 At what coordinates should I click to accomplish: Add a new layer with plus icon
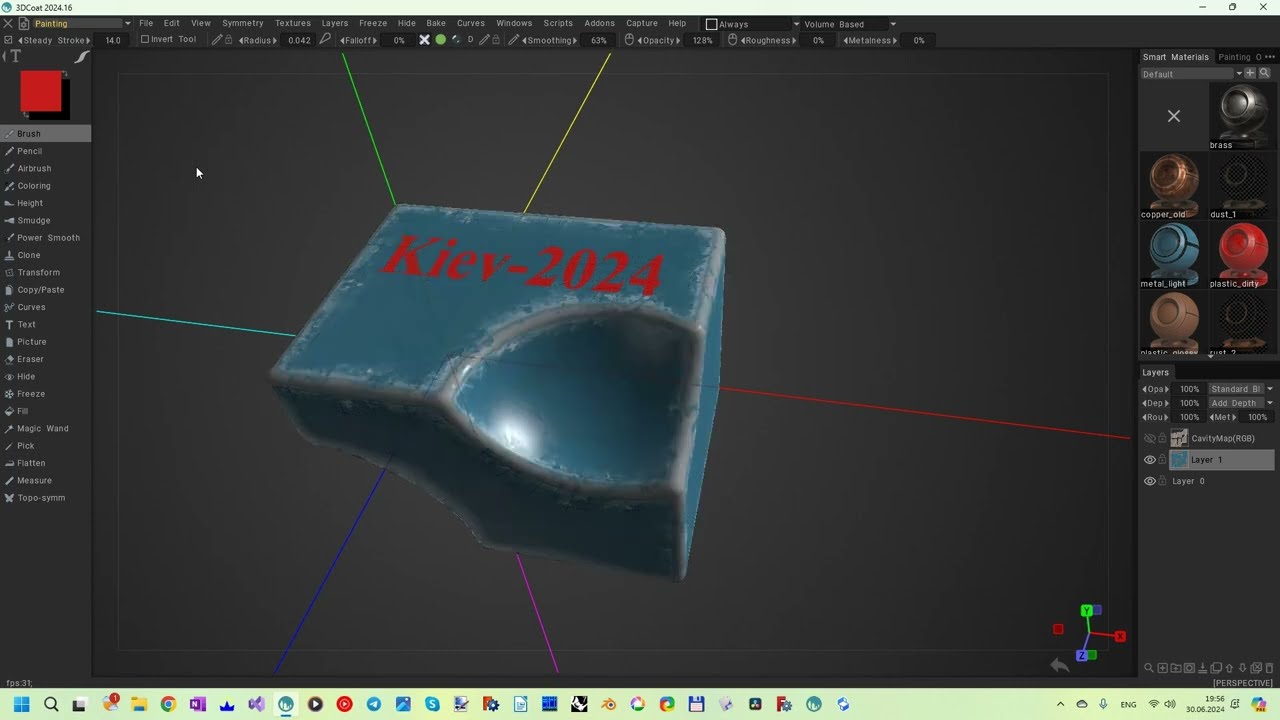(x=1163, y=668)
